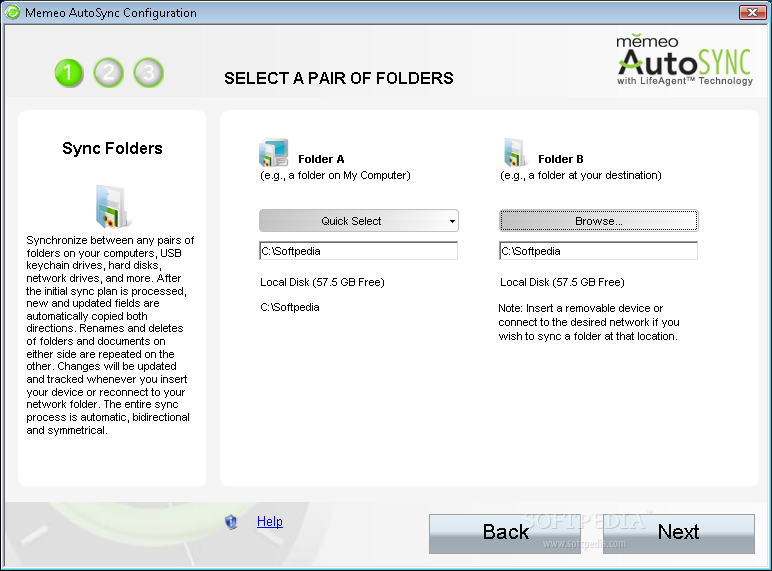
Task: Open the Help link
Action: 270,521
